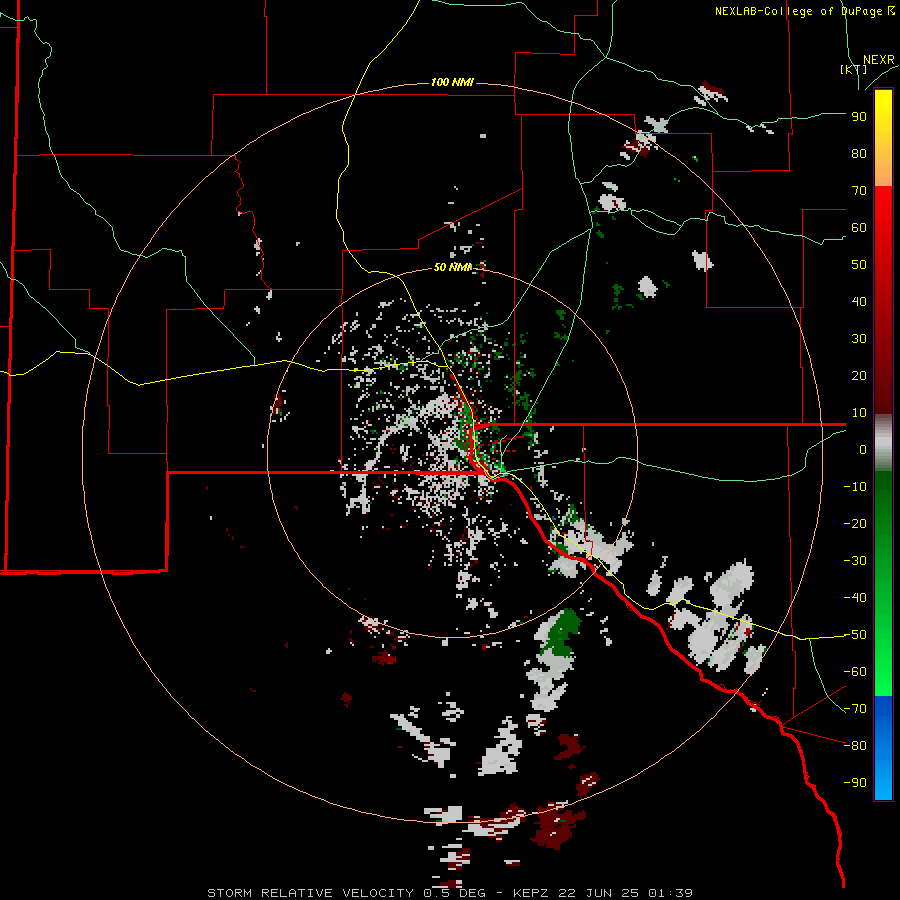This screenshot has height=900, width=900.
Task: Click the -20 value on velocity scale
Action: pyautogui.click(x=855, y=524)
